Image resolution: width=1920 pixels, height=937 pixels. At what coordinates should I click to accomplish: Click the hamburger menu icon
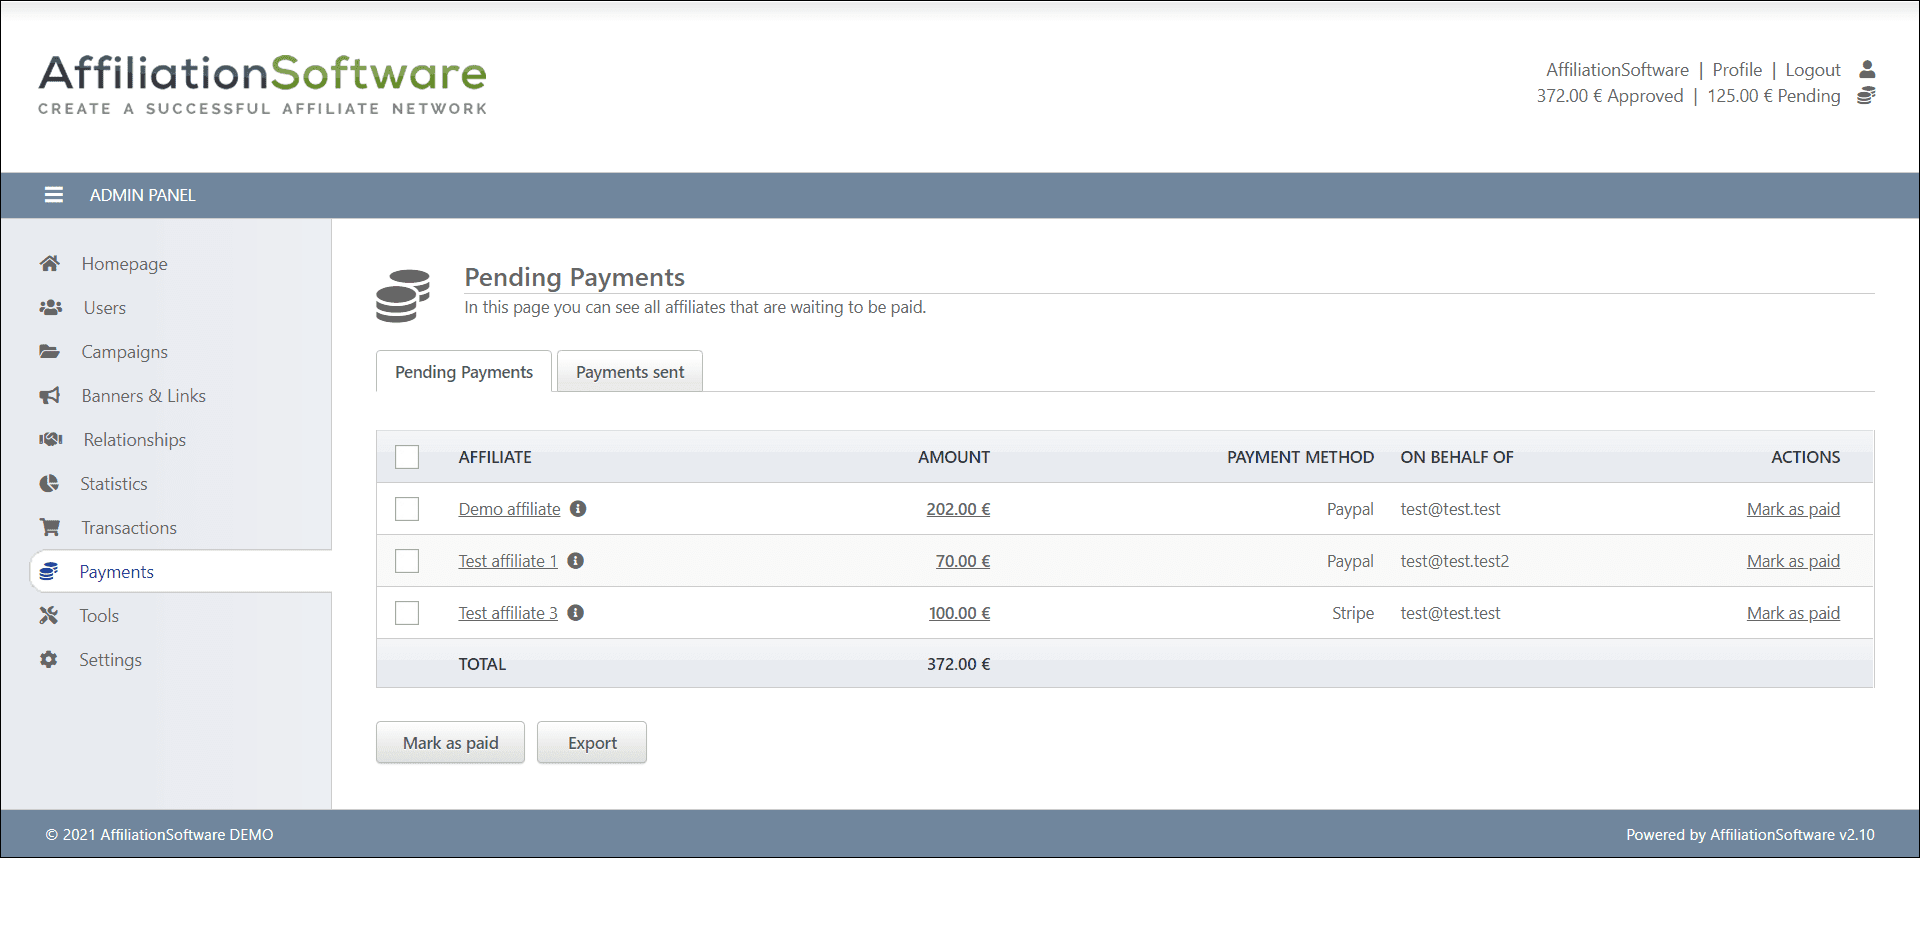coord(54,195)
